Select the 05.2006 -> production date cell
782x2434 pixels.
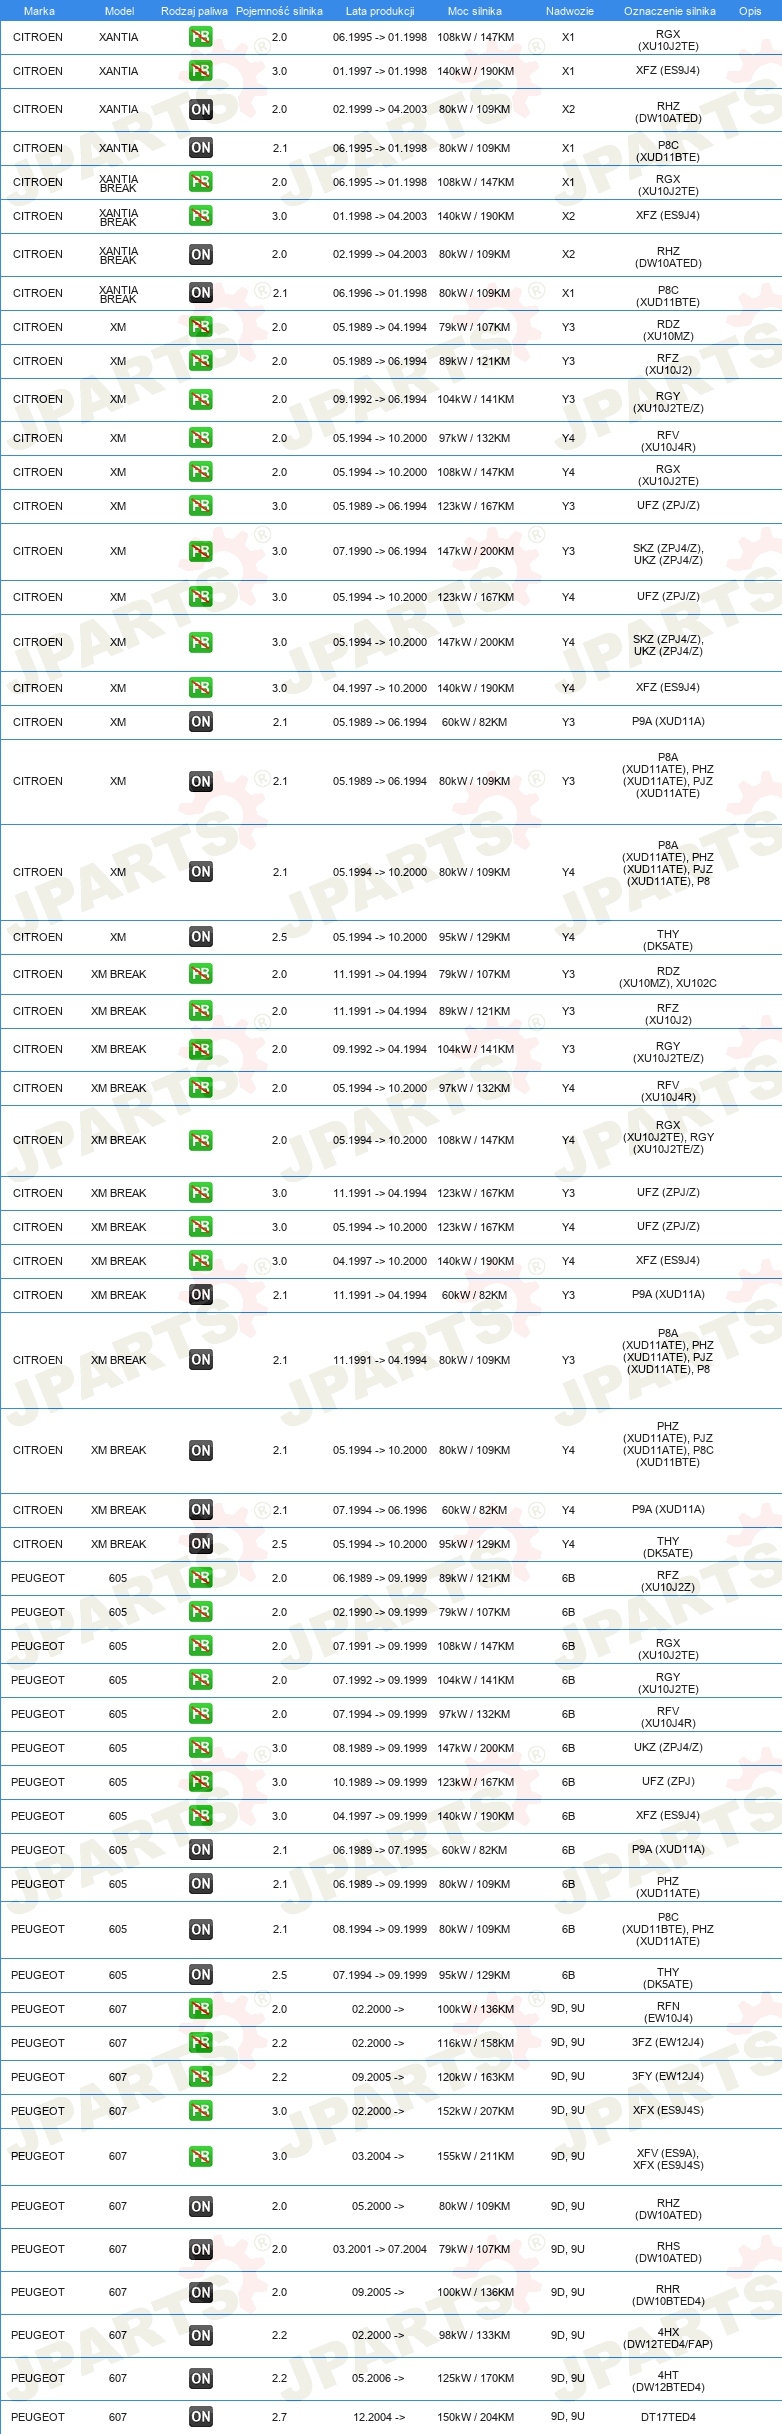379,2378
